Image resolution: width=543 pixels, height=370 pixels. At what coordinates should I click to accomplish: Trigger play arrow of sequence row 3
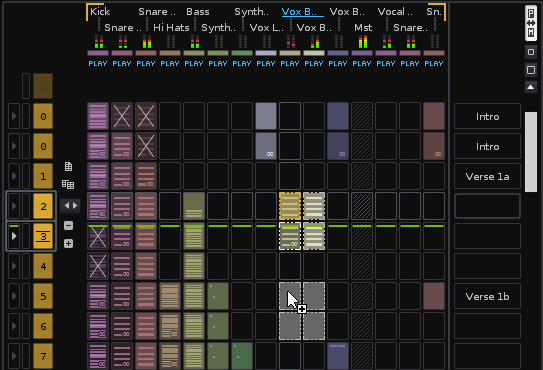[x=14, y=236]
